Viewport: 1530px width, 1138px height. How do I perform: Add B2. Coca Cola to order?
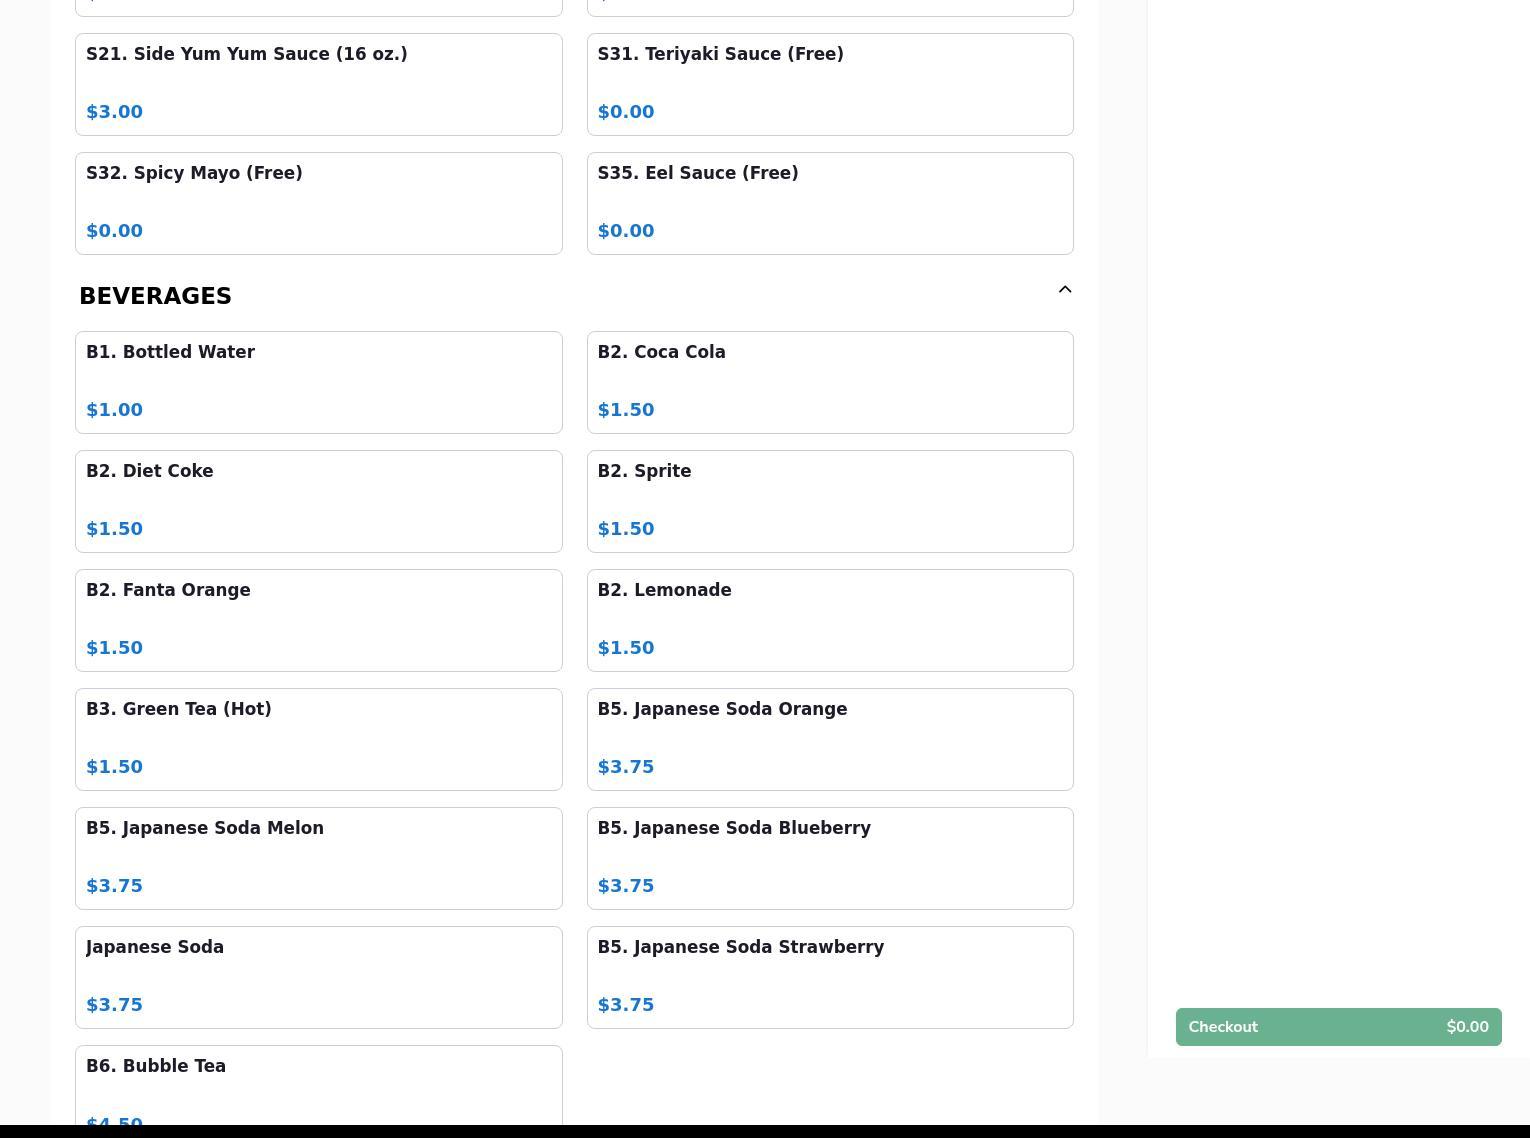coord(829,382)
